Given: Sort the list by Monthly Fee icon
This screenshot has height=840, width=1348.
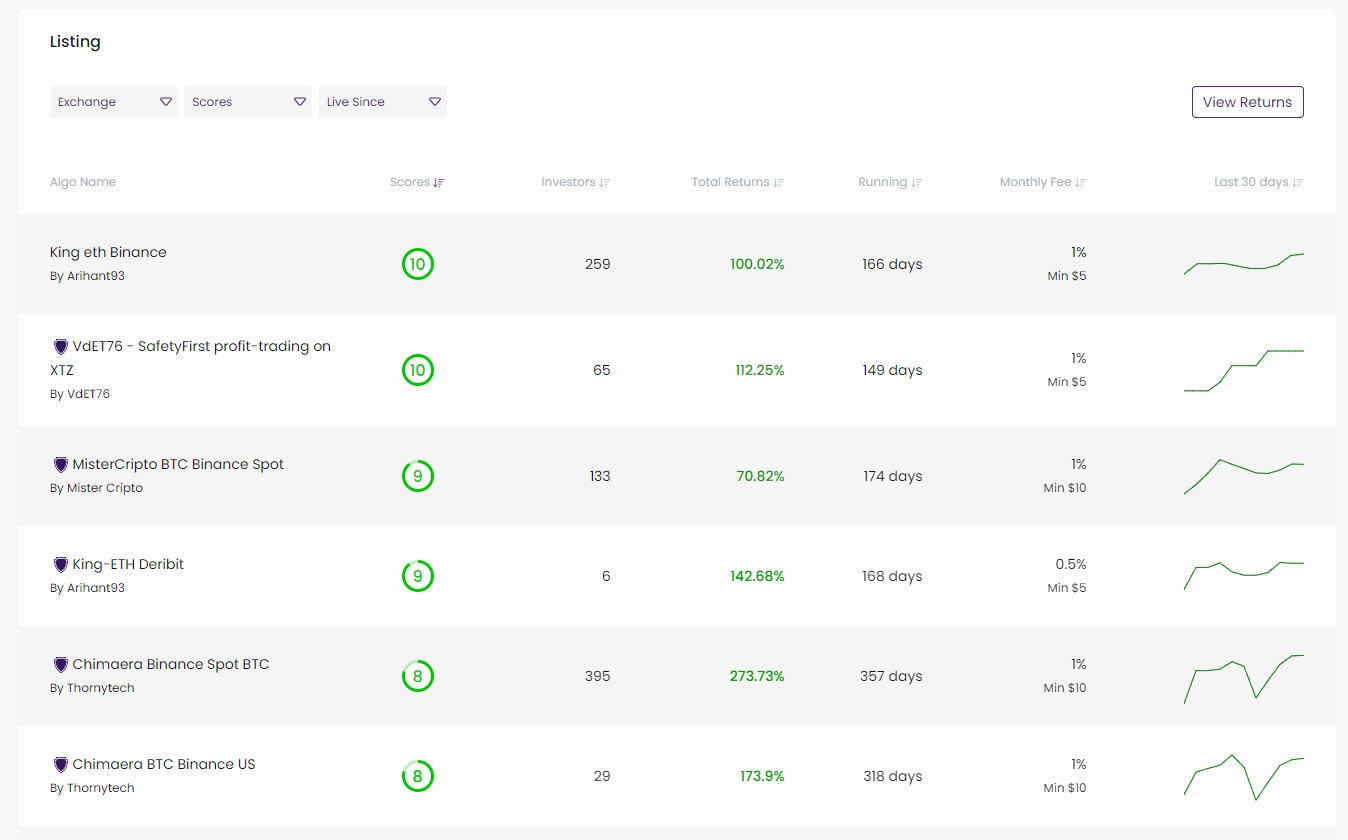Looking at the screenshot, I should point(1081,183).
